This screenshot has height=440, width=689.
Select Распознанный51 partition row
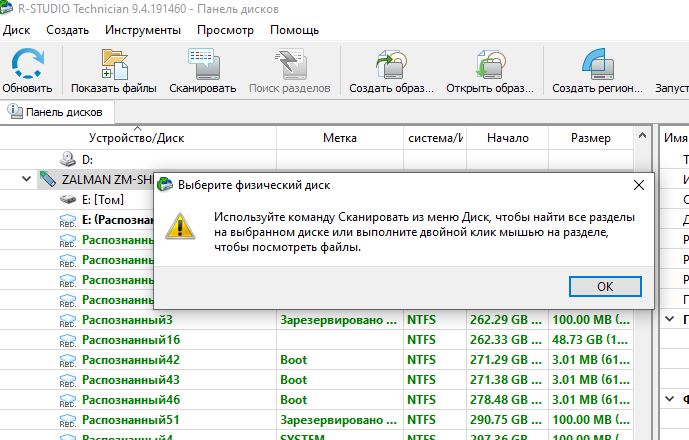[316, 420]
